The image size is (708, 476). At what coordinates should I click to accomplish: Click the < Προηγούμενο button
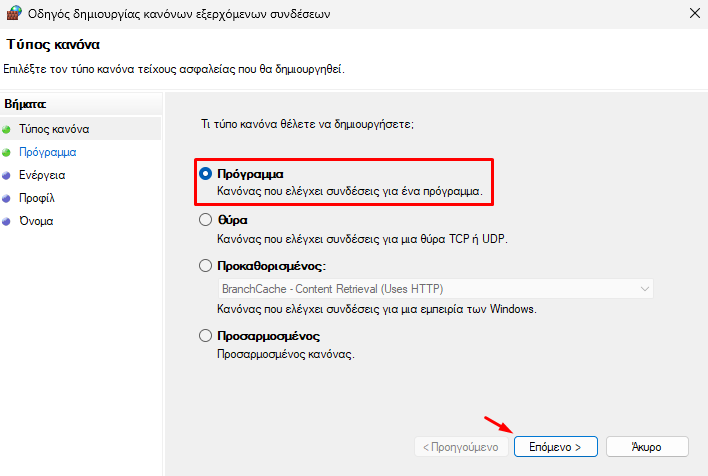coord(461,447)
